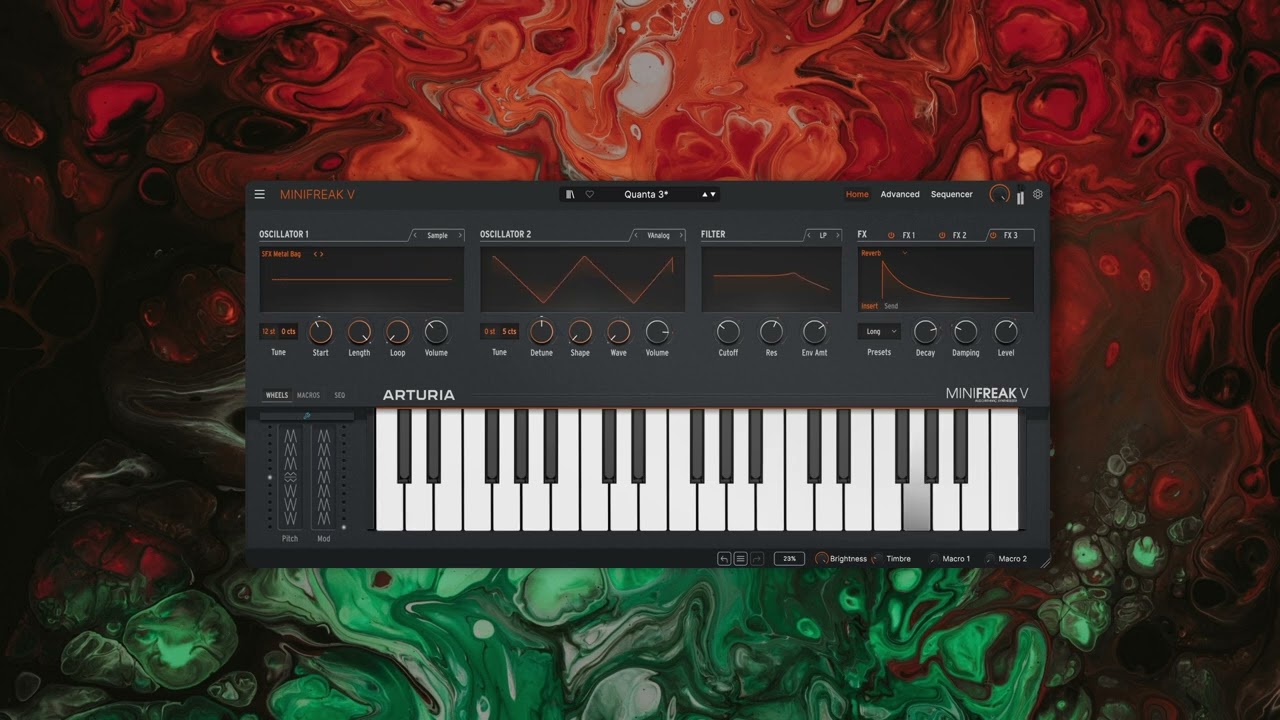Select next Oscillator 2 type
This screenshot has height=720, width=1280.
tap(681, 236)
